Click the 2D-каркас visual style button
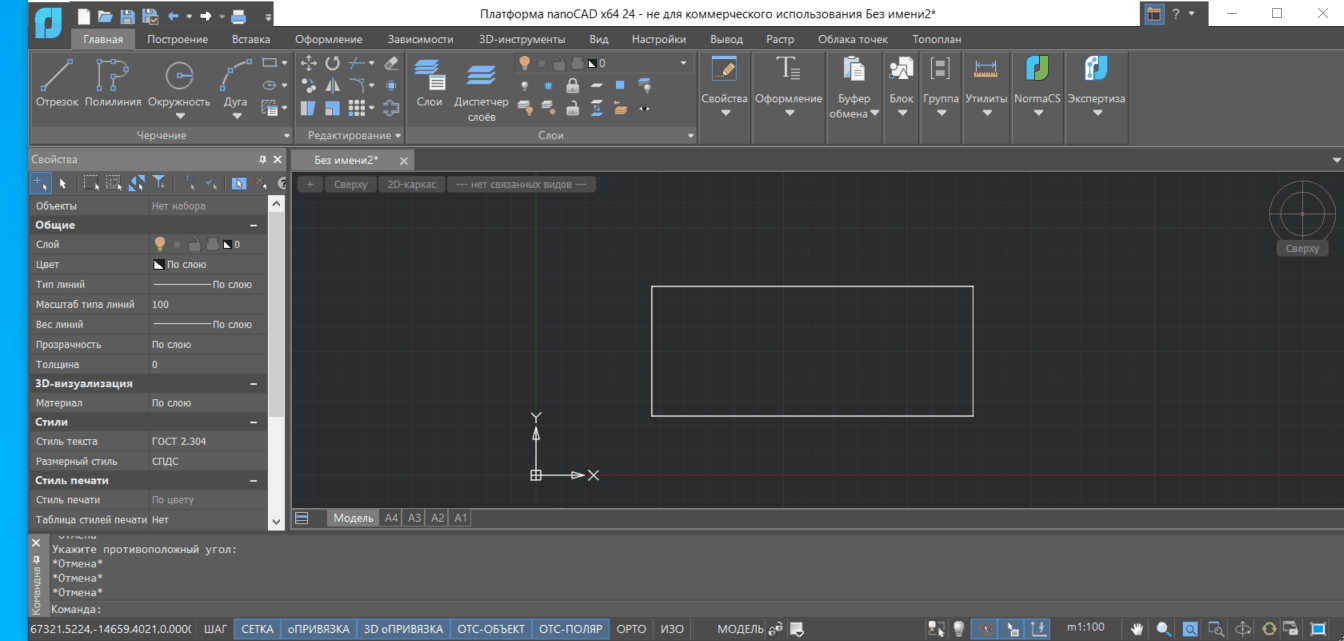The height and width of the screenshot is (641, 1344). point(412,184)
